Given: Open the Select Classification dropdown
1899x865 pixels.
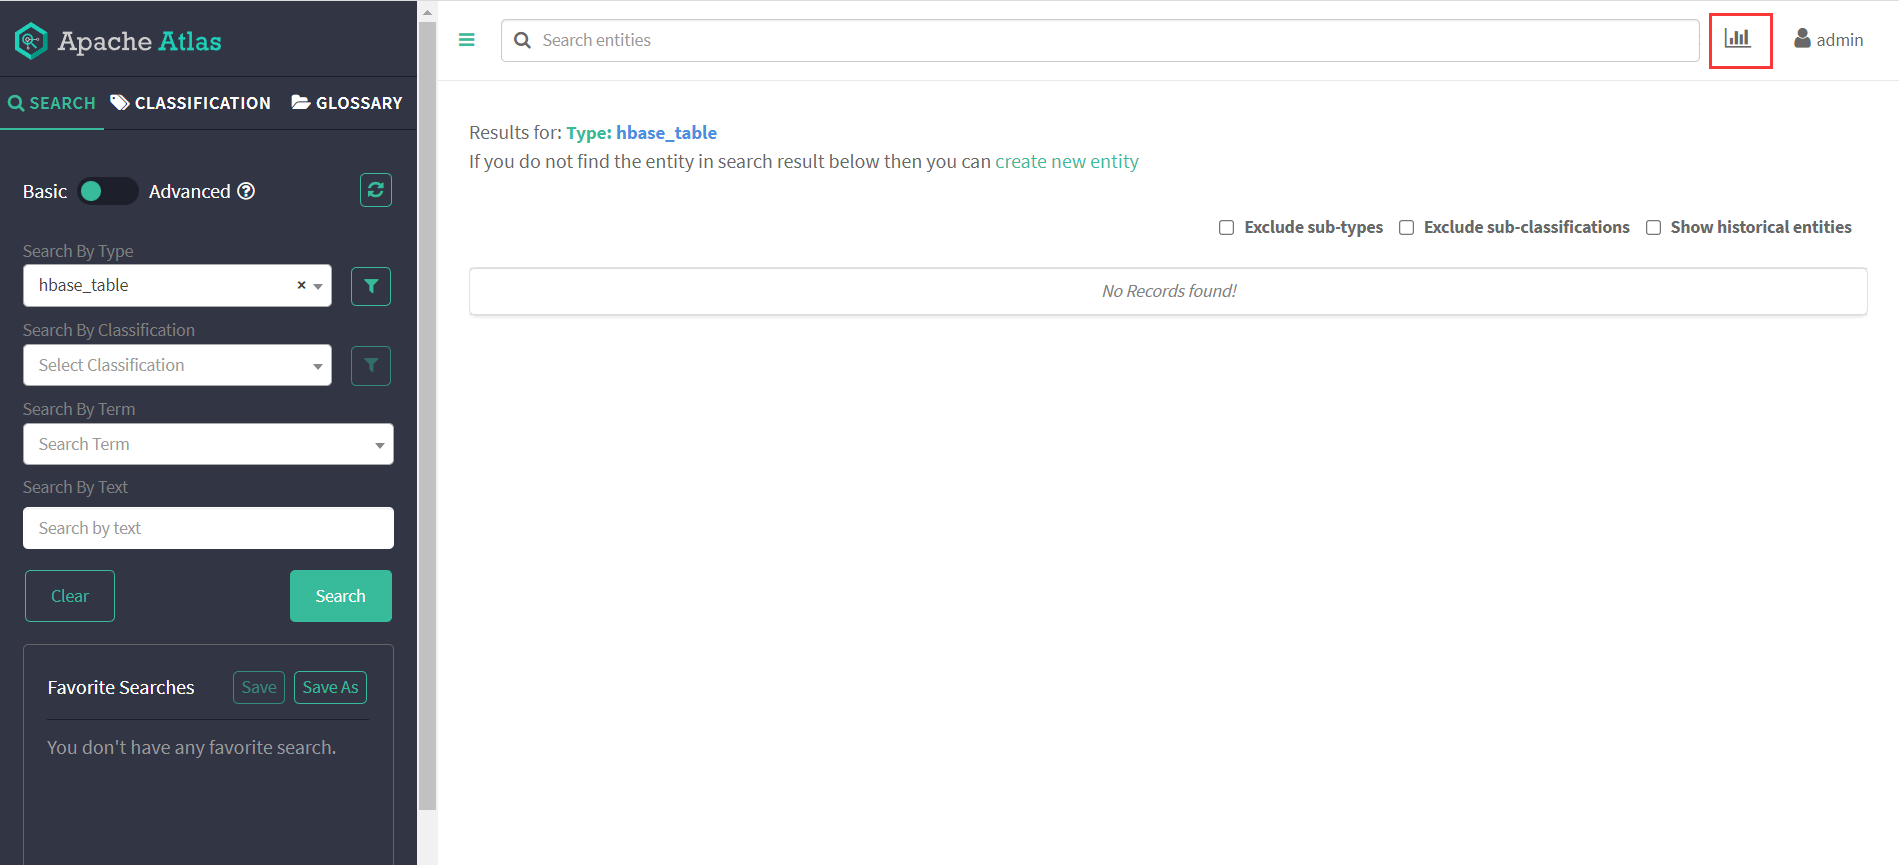Looking at the screenshot, I should point(177,365).
